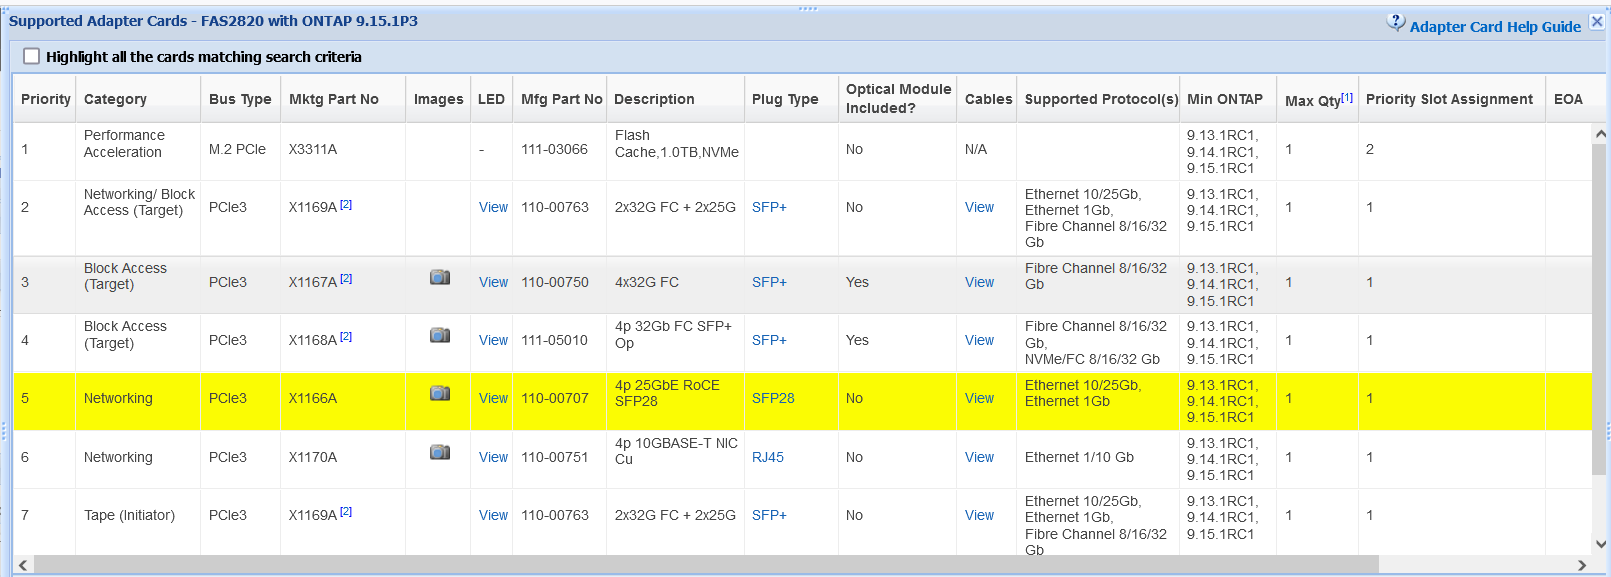Click footnote [2] beside X1167A part

coord(346,279)
